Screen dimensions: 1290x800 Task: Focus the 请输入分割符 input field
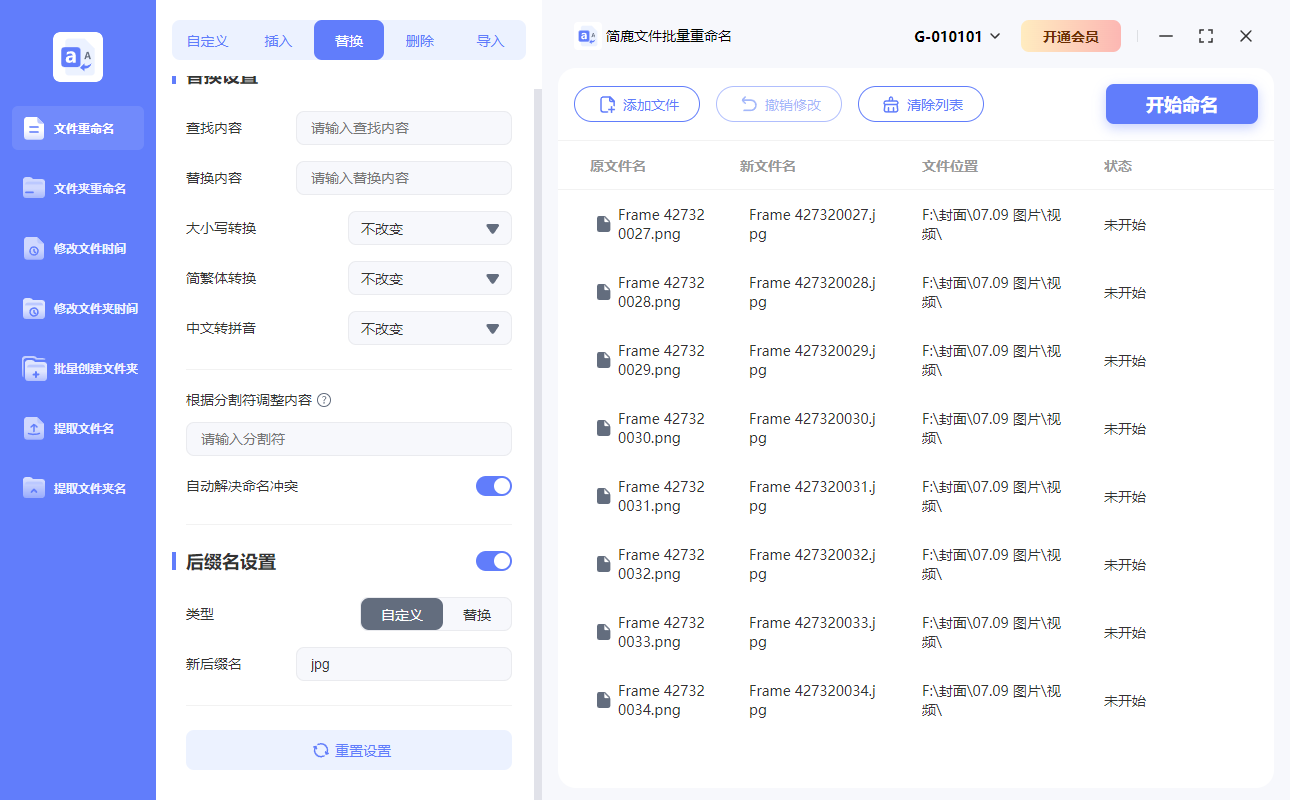click(x=349, y=439)
